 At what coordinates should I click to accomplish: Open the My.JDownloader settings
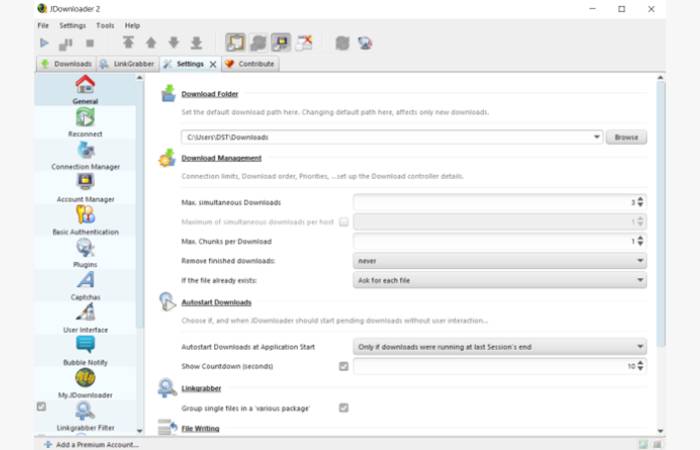(85, 383)
